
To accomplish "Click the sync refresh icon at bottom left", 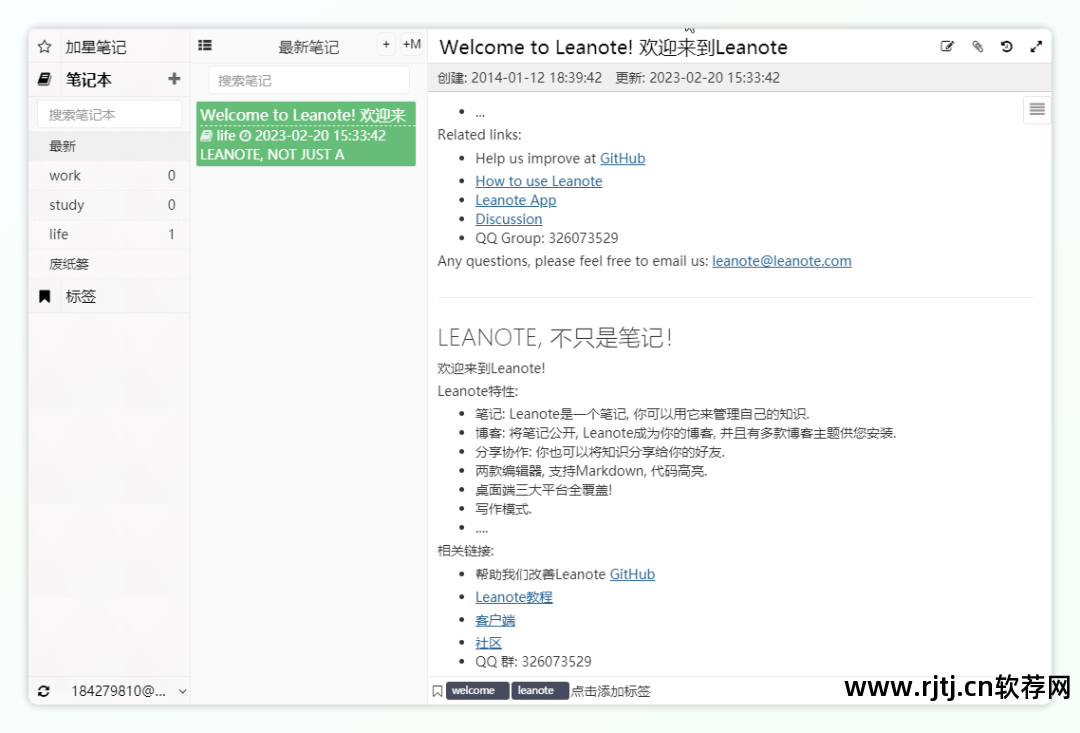I will click(43, 690).
